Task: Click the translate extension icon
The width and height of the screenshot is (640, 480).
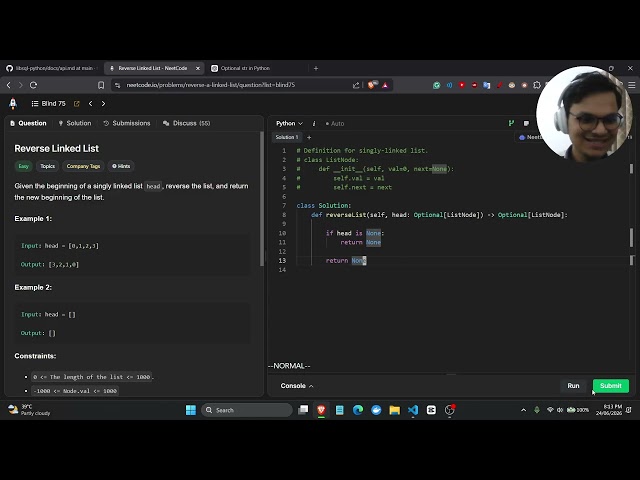Action: [487, 85]
